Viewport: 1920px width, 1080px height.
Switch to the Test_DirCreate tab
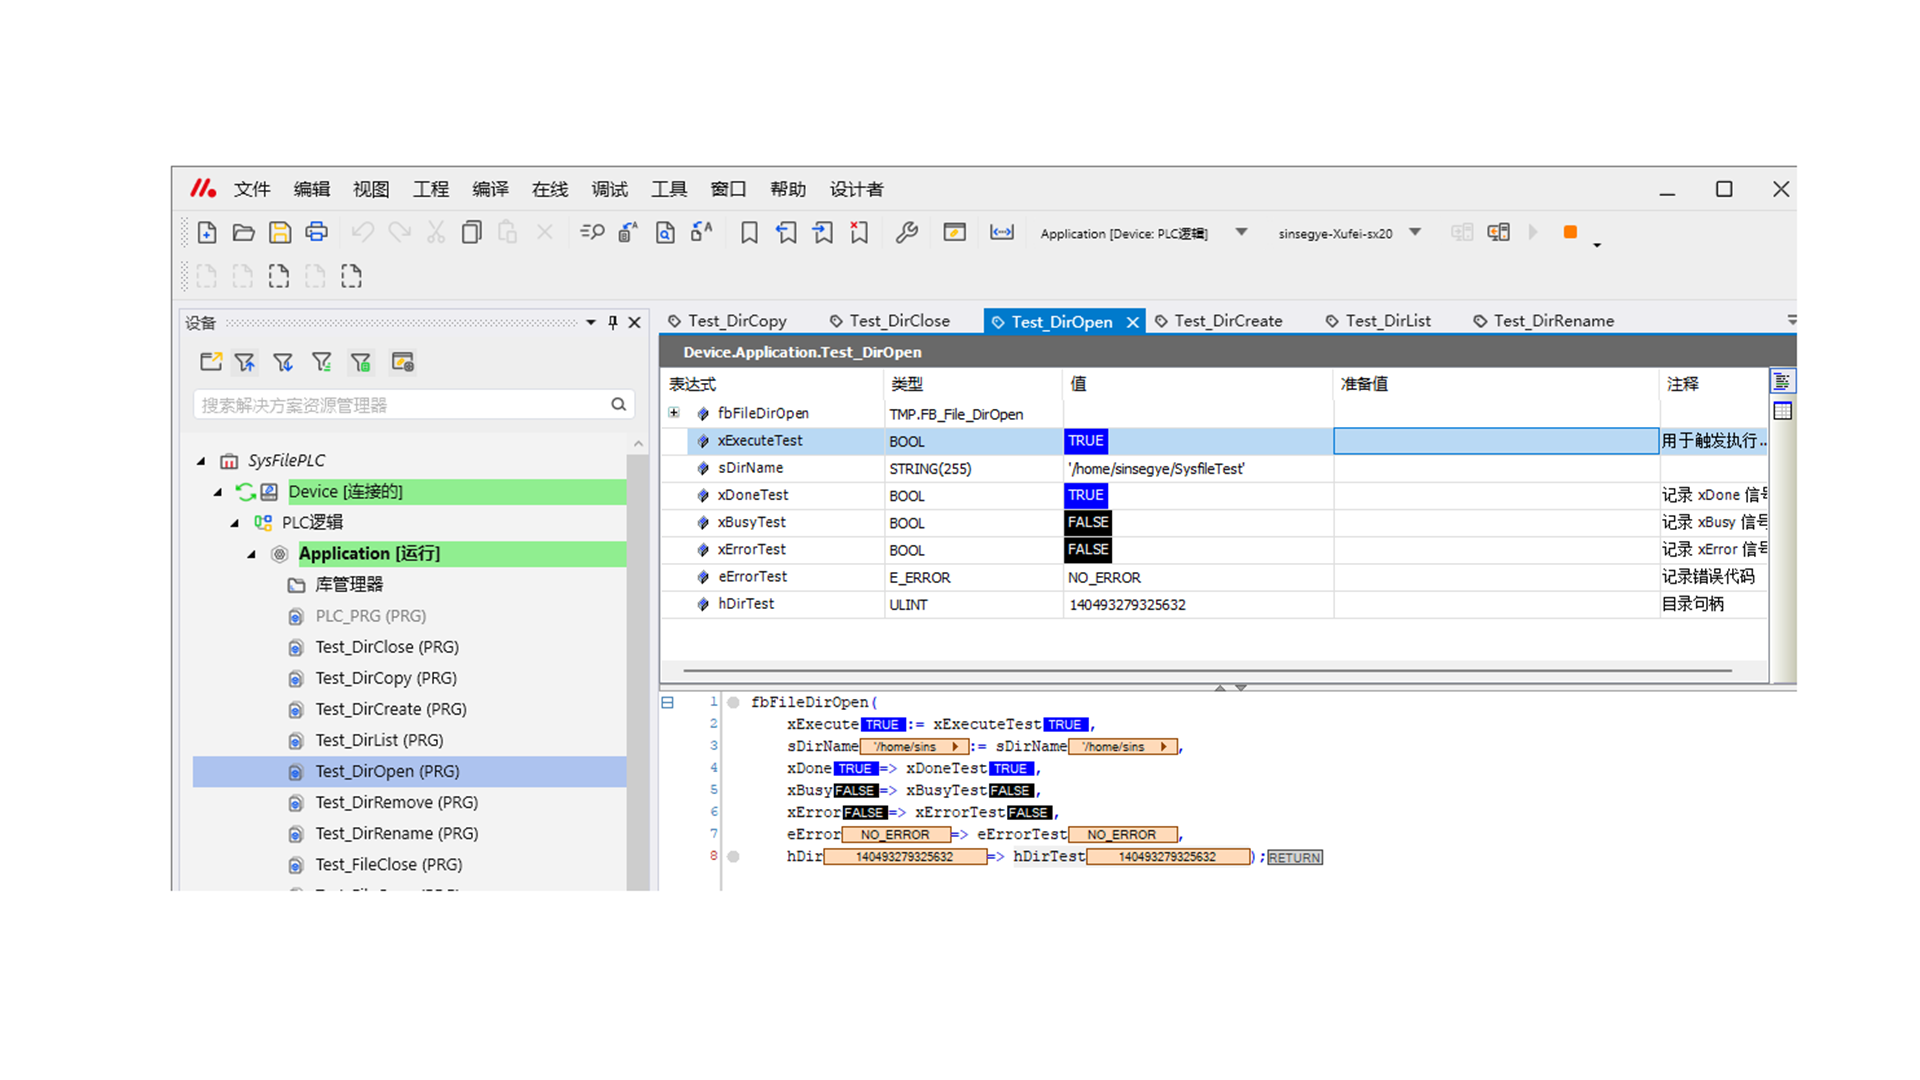pos(1219,321)
